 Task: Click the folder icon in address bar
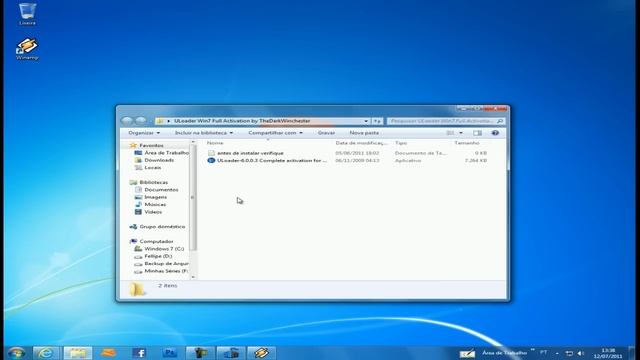pos(160,121)
